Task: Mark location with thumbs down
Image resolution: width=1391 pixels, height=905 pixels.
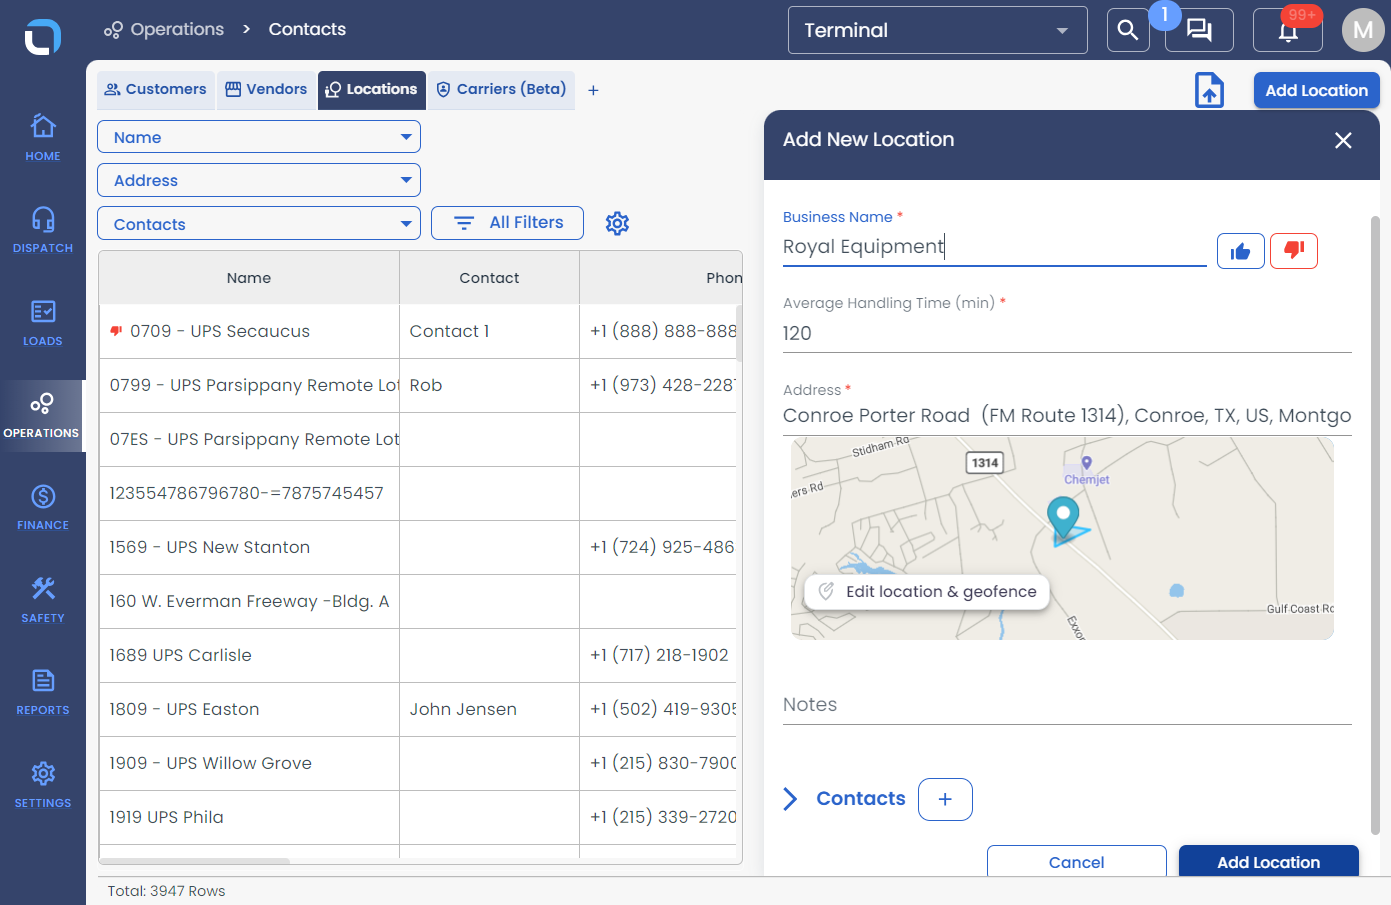Action: click(x=1294, y=251)
